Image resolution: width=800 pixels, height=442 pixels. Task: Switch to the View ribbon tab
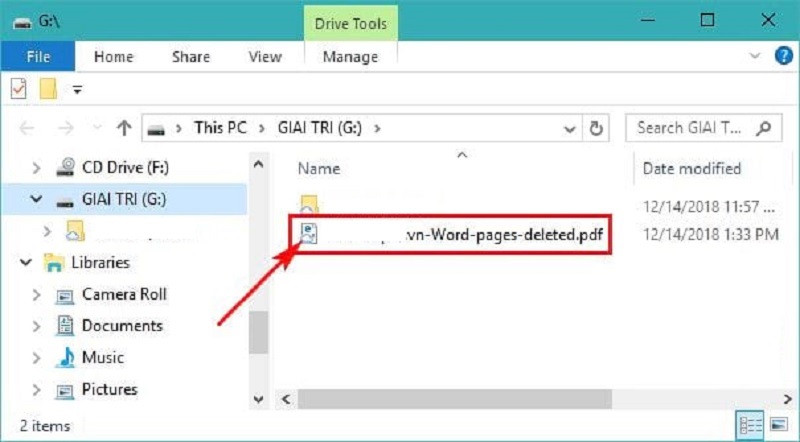[x=265, y=57]
